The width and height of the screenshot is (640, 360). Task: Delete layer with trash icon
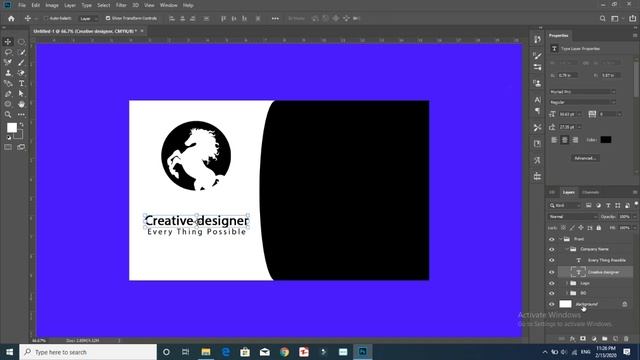pyautogui.click(x=626, y=339)
